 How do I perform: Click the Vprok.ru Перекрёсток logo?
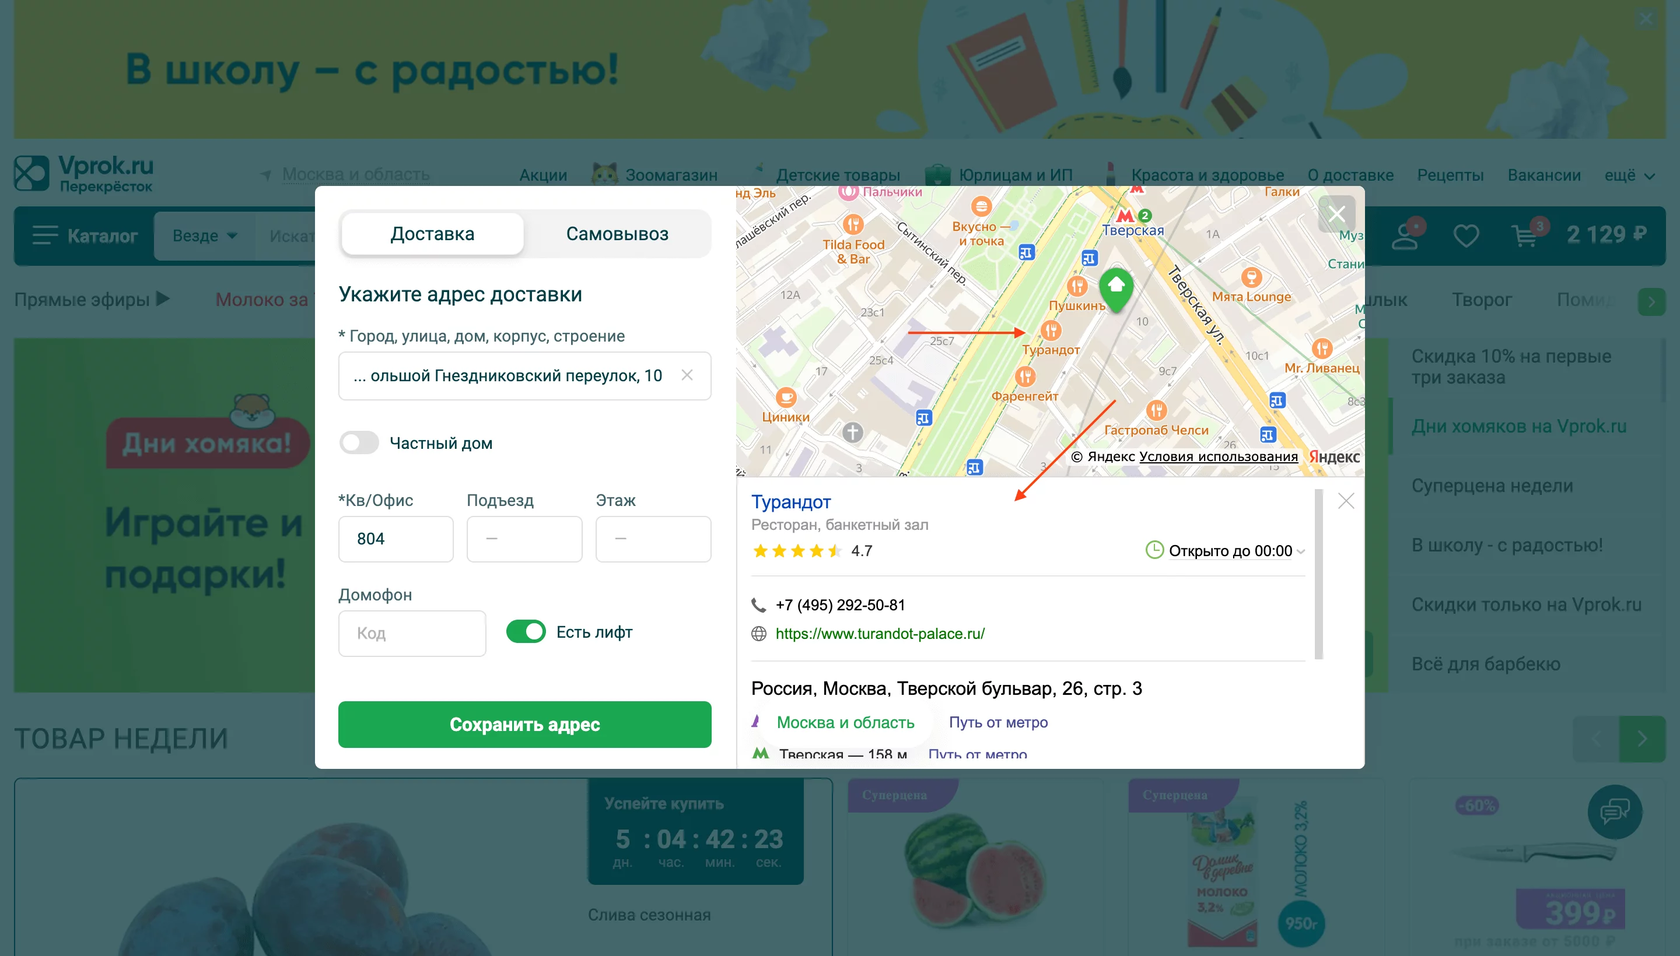coord(84,173)
